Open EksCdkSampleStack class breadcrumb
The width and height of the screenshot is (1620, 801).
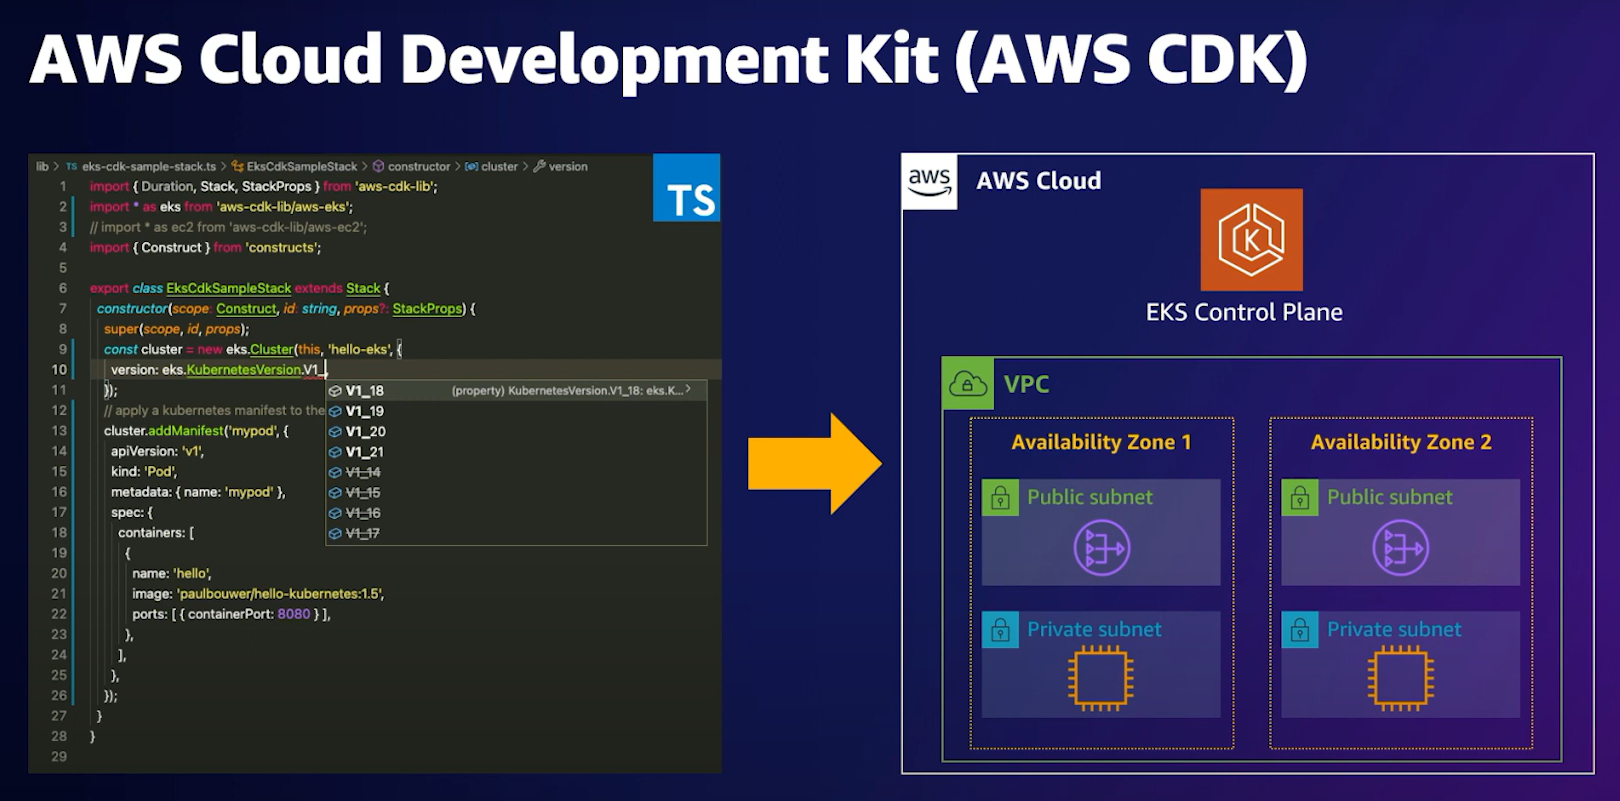point(294,167)
